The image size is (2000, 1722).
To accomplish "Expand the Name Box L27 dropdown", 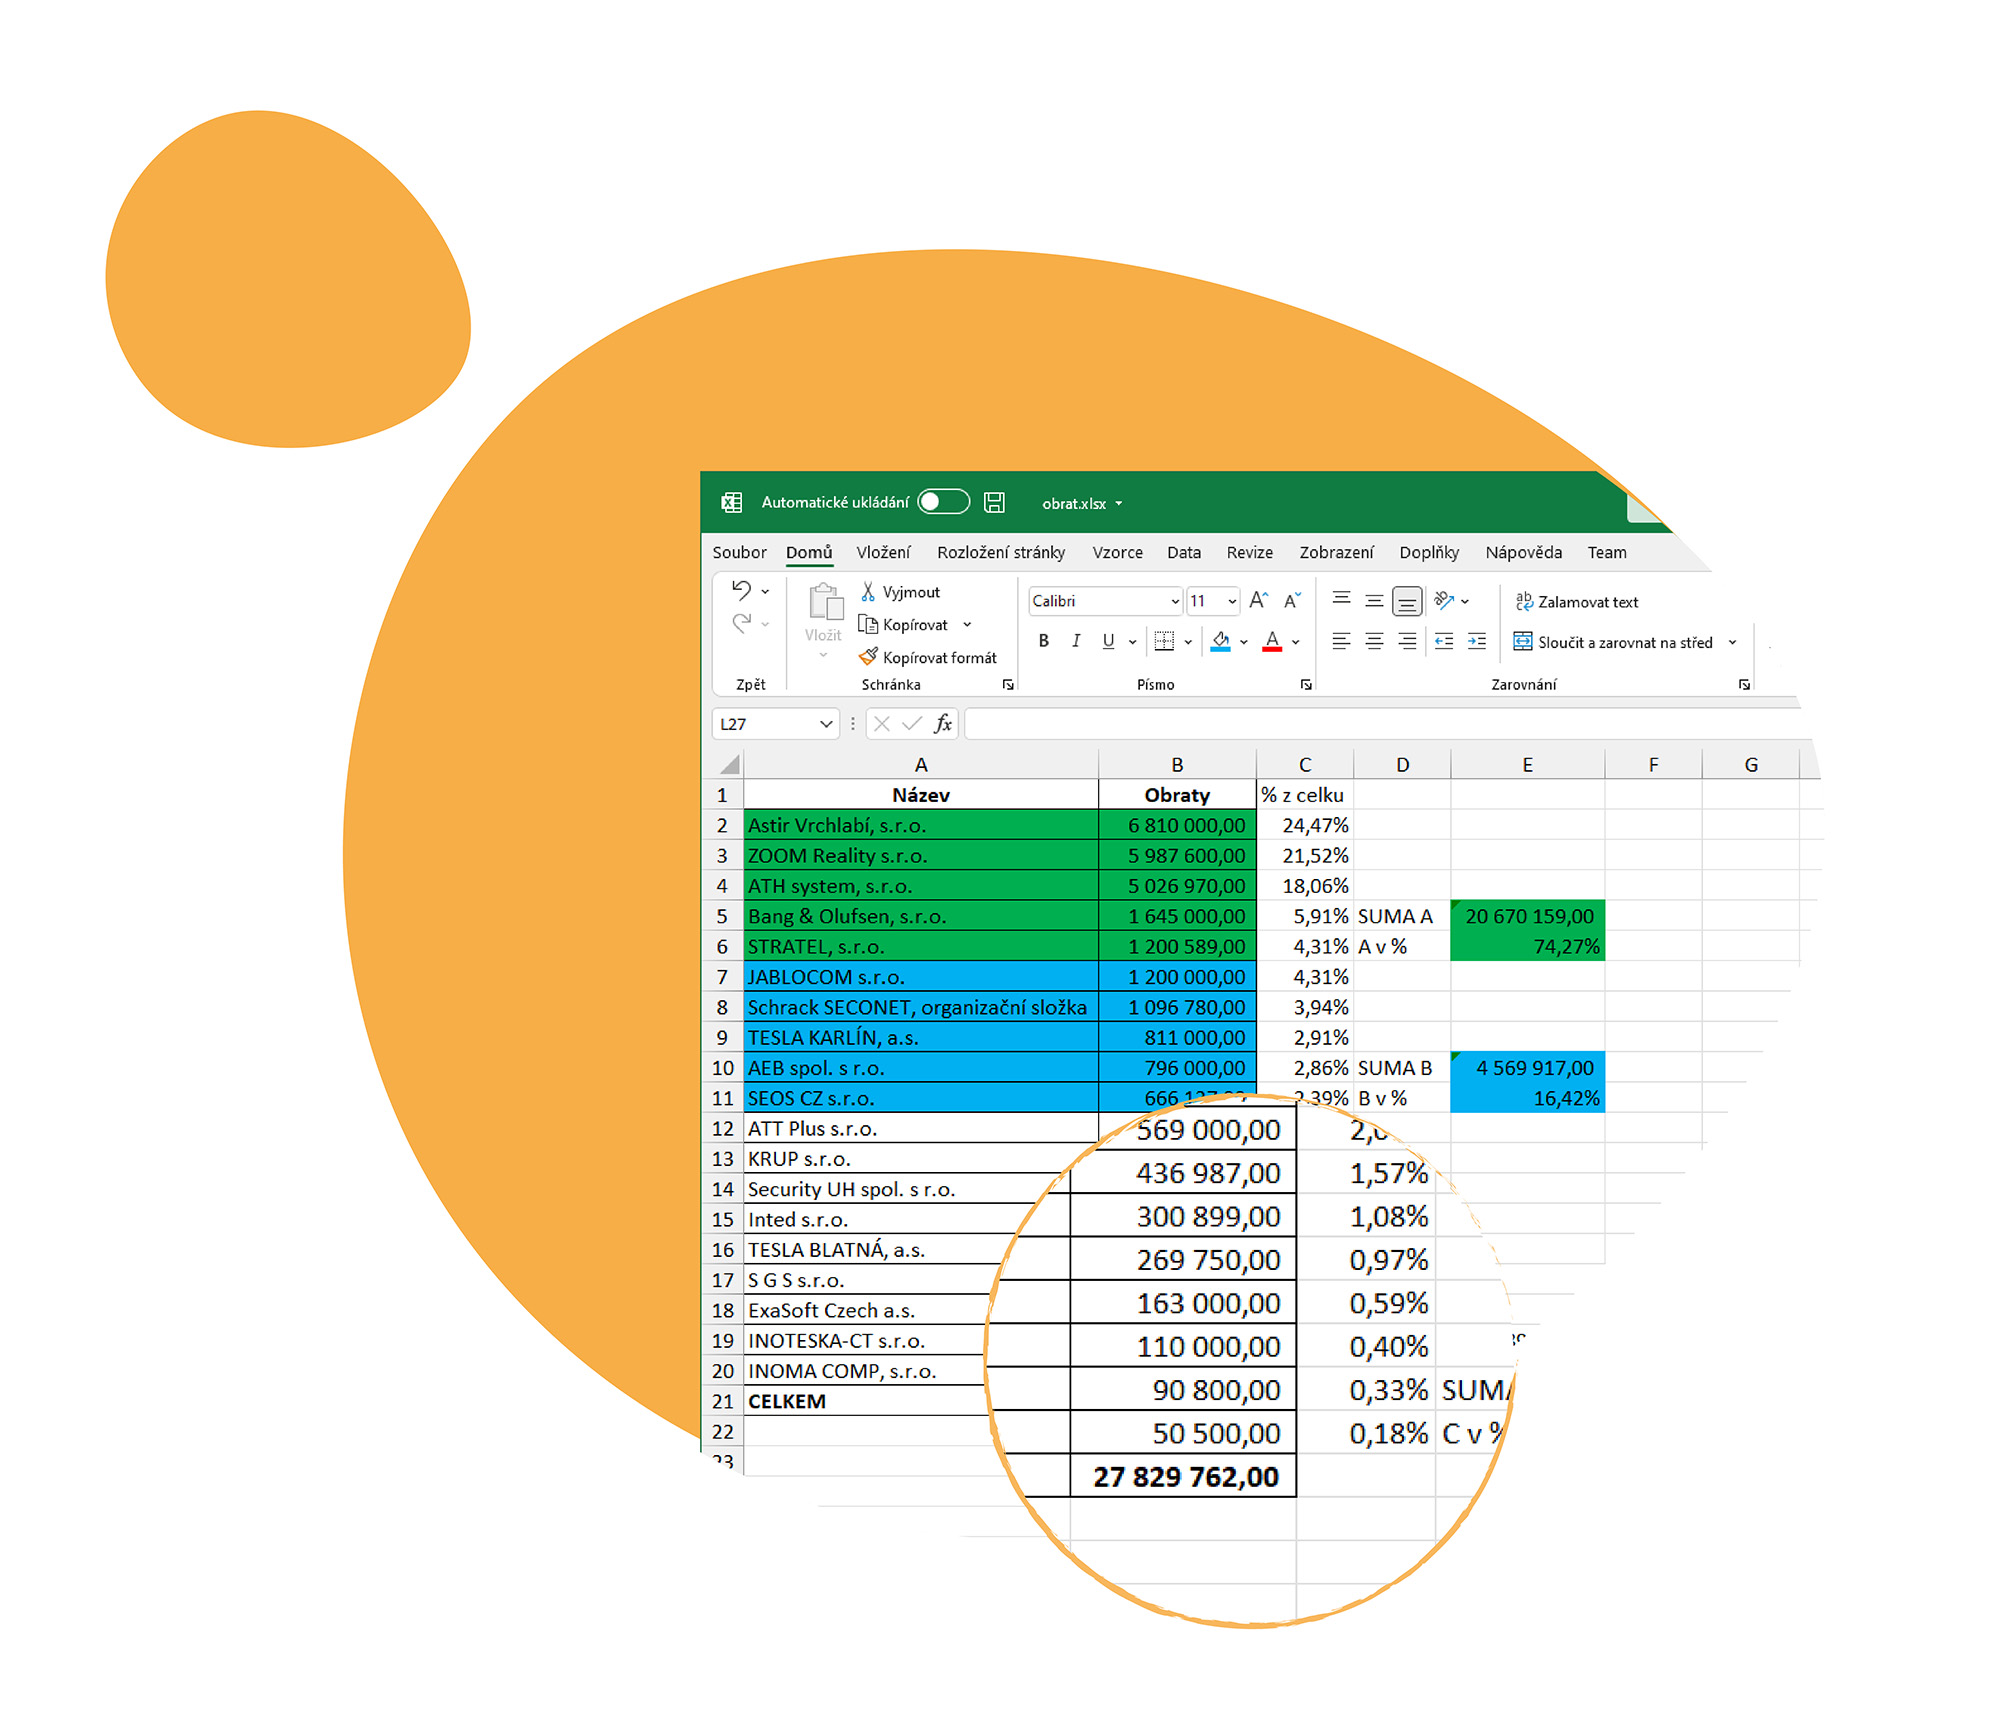I will click(826, 723).
